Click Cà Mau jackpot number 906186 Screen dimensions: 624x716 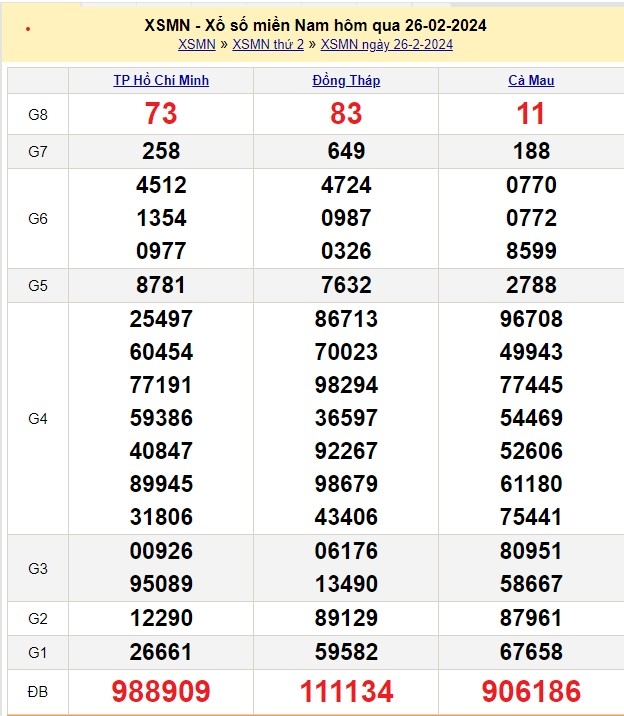click(530, 691)
